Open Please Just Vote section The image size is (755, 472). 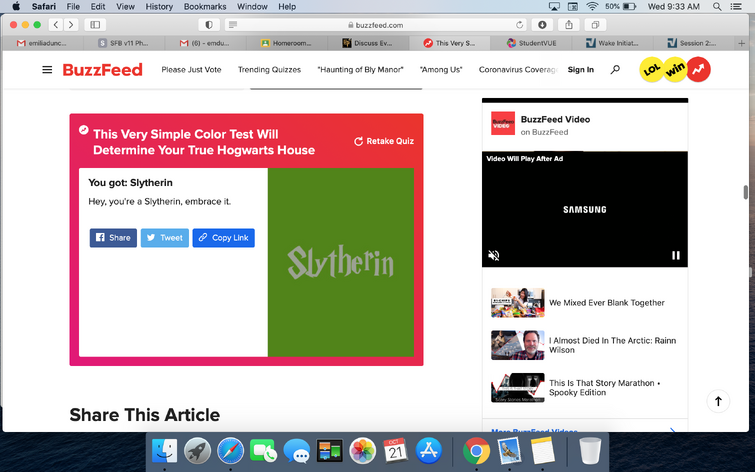(191, 70)
